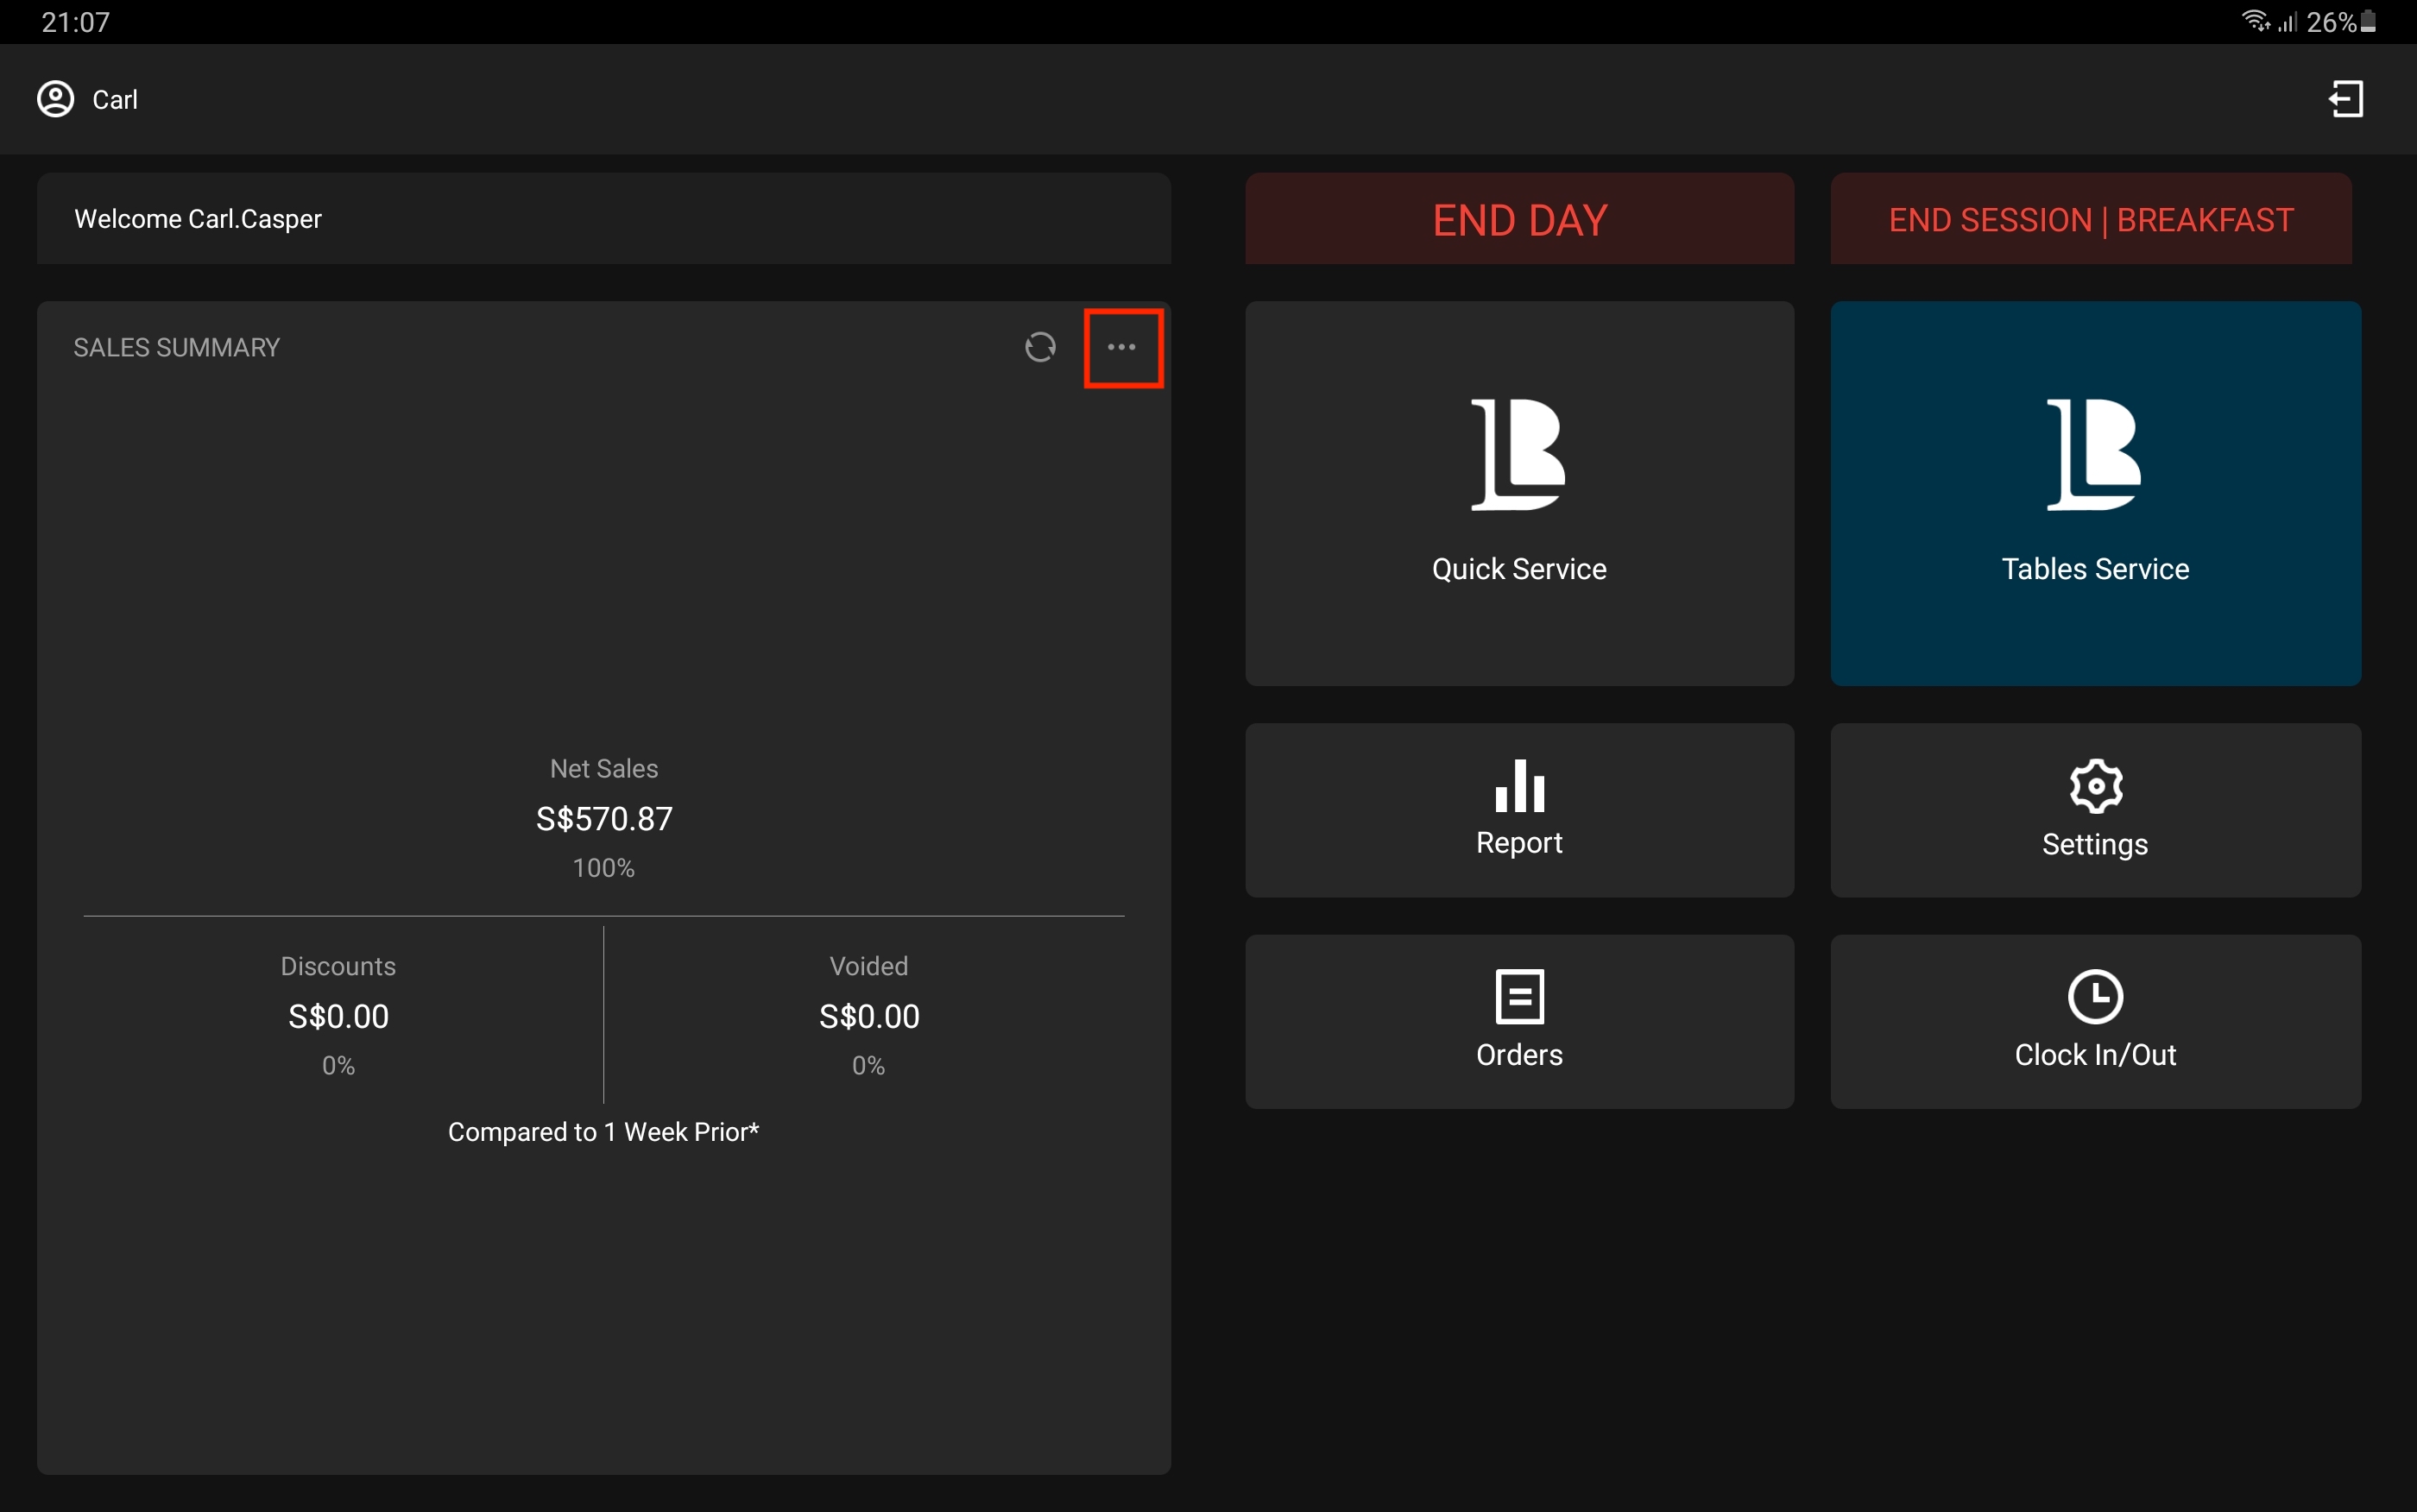Tap the logout icon at top right
This screenshot has height=1512, width=2417.
(x=2346, y=99)
